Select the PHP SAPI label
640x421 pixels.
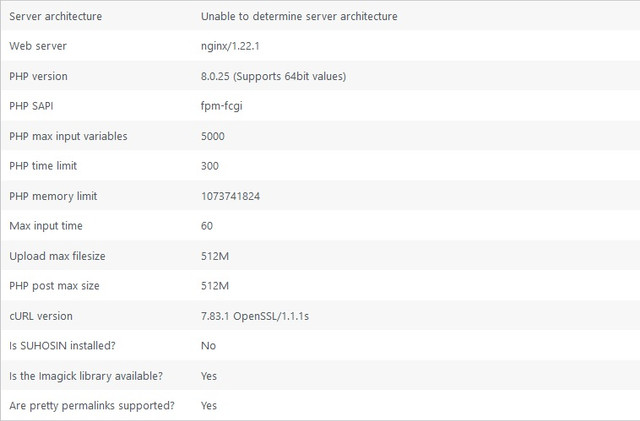pos(31,106)
